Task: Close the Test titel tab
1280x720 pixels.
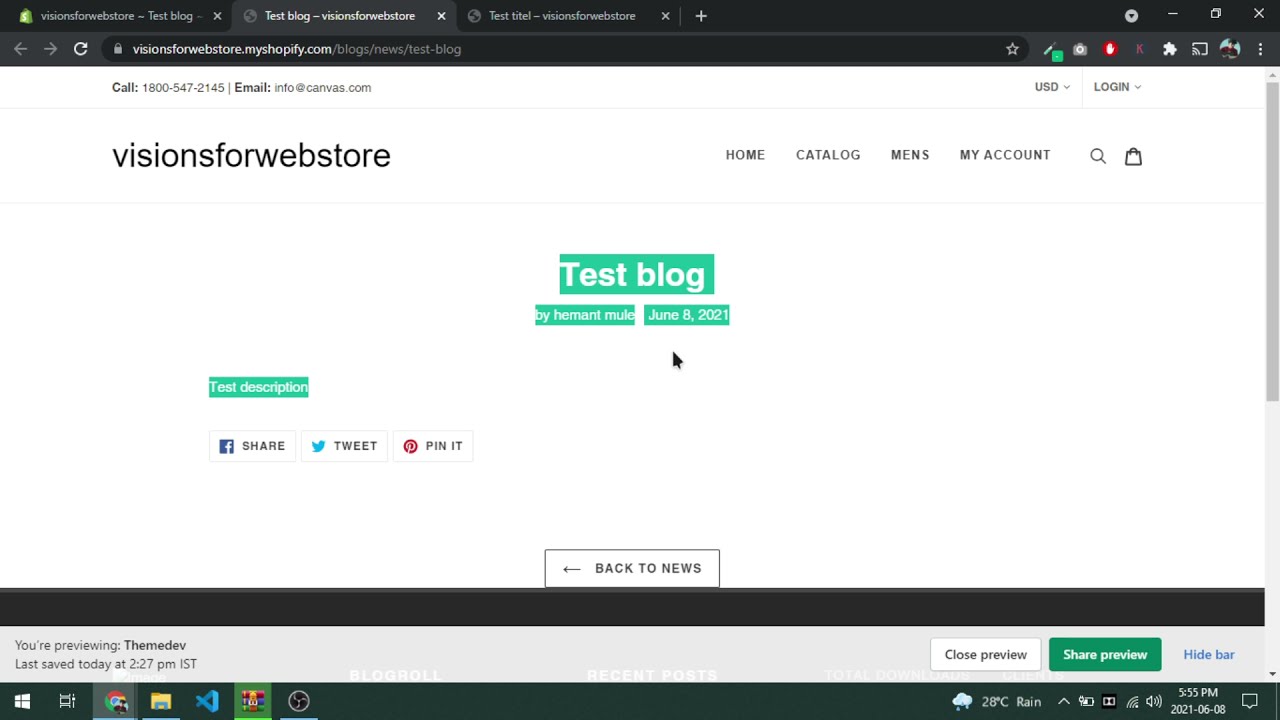Action: pos(666,16)
